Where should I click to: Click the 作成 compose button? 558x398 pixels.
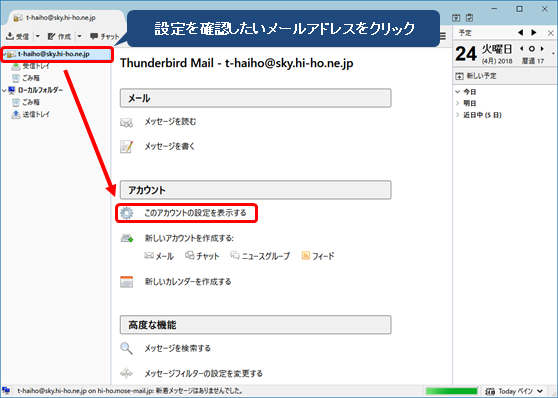(59, 36)
